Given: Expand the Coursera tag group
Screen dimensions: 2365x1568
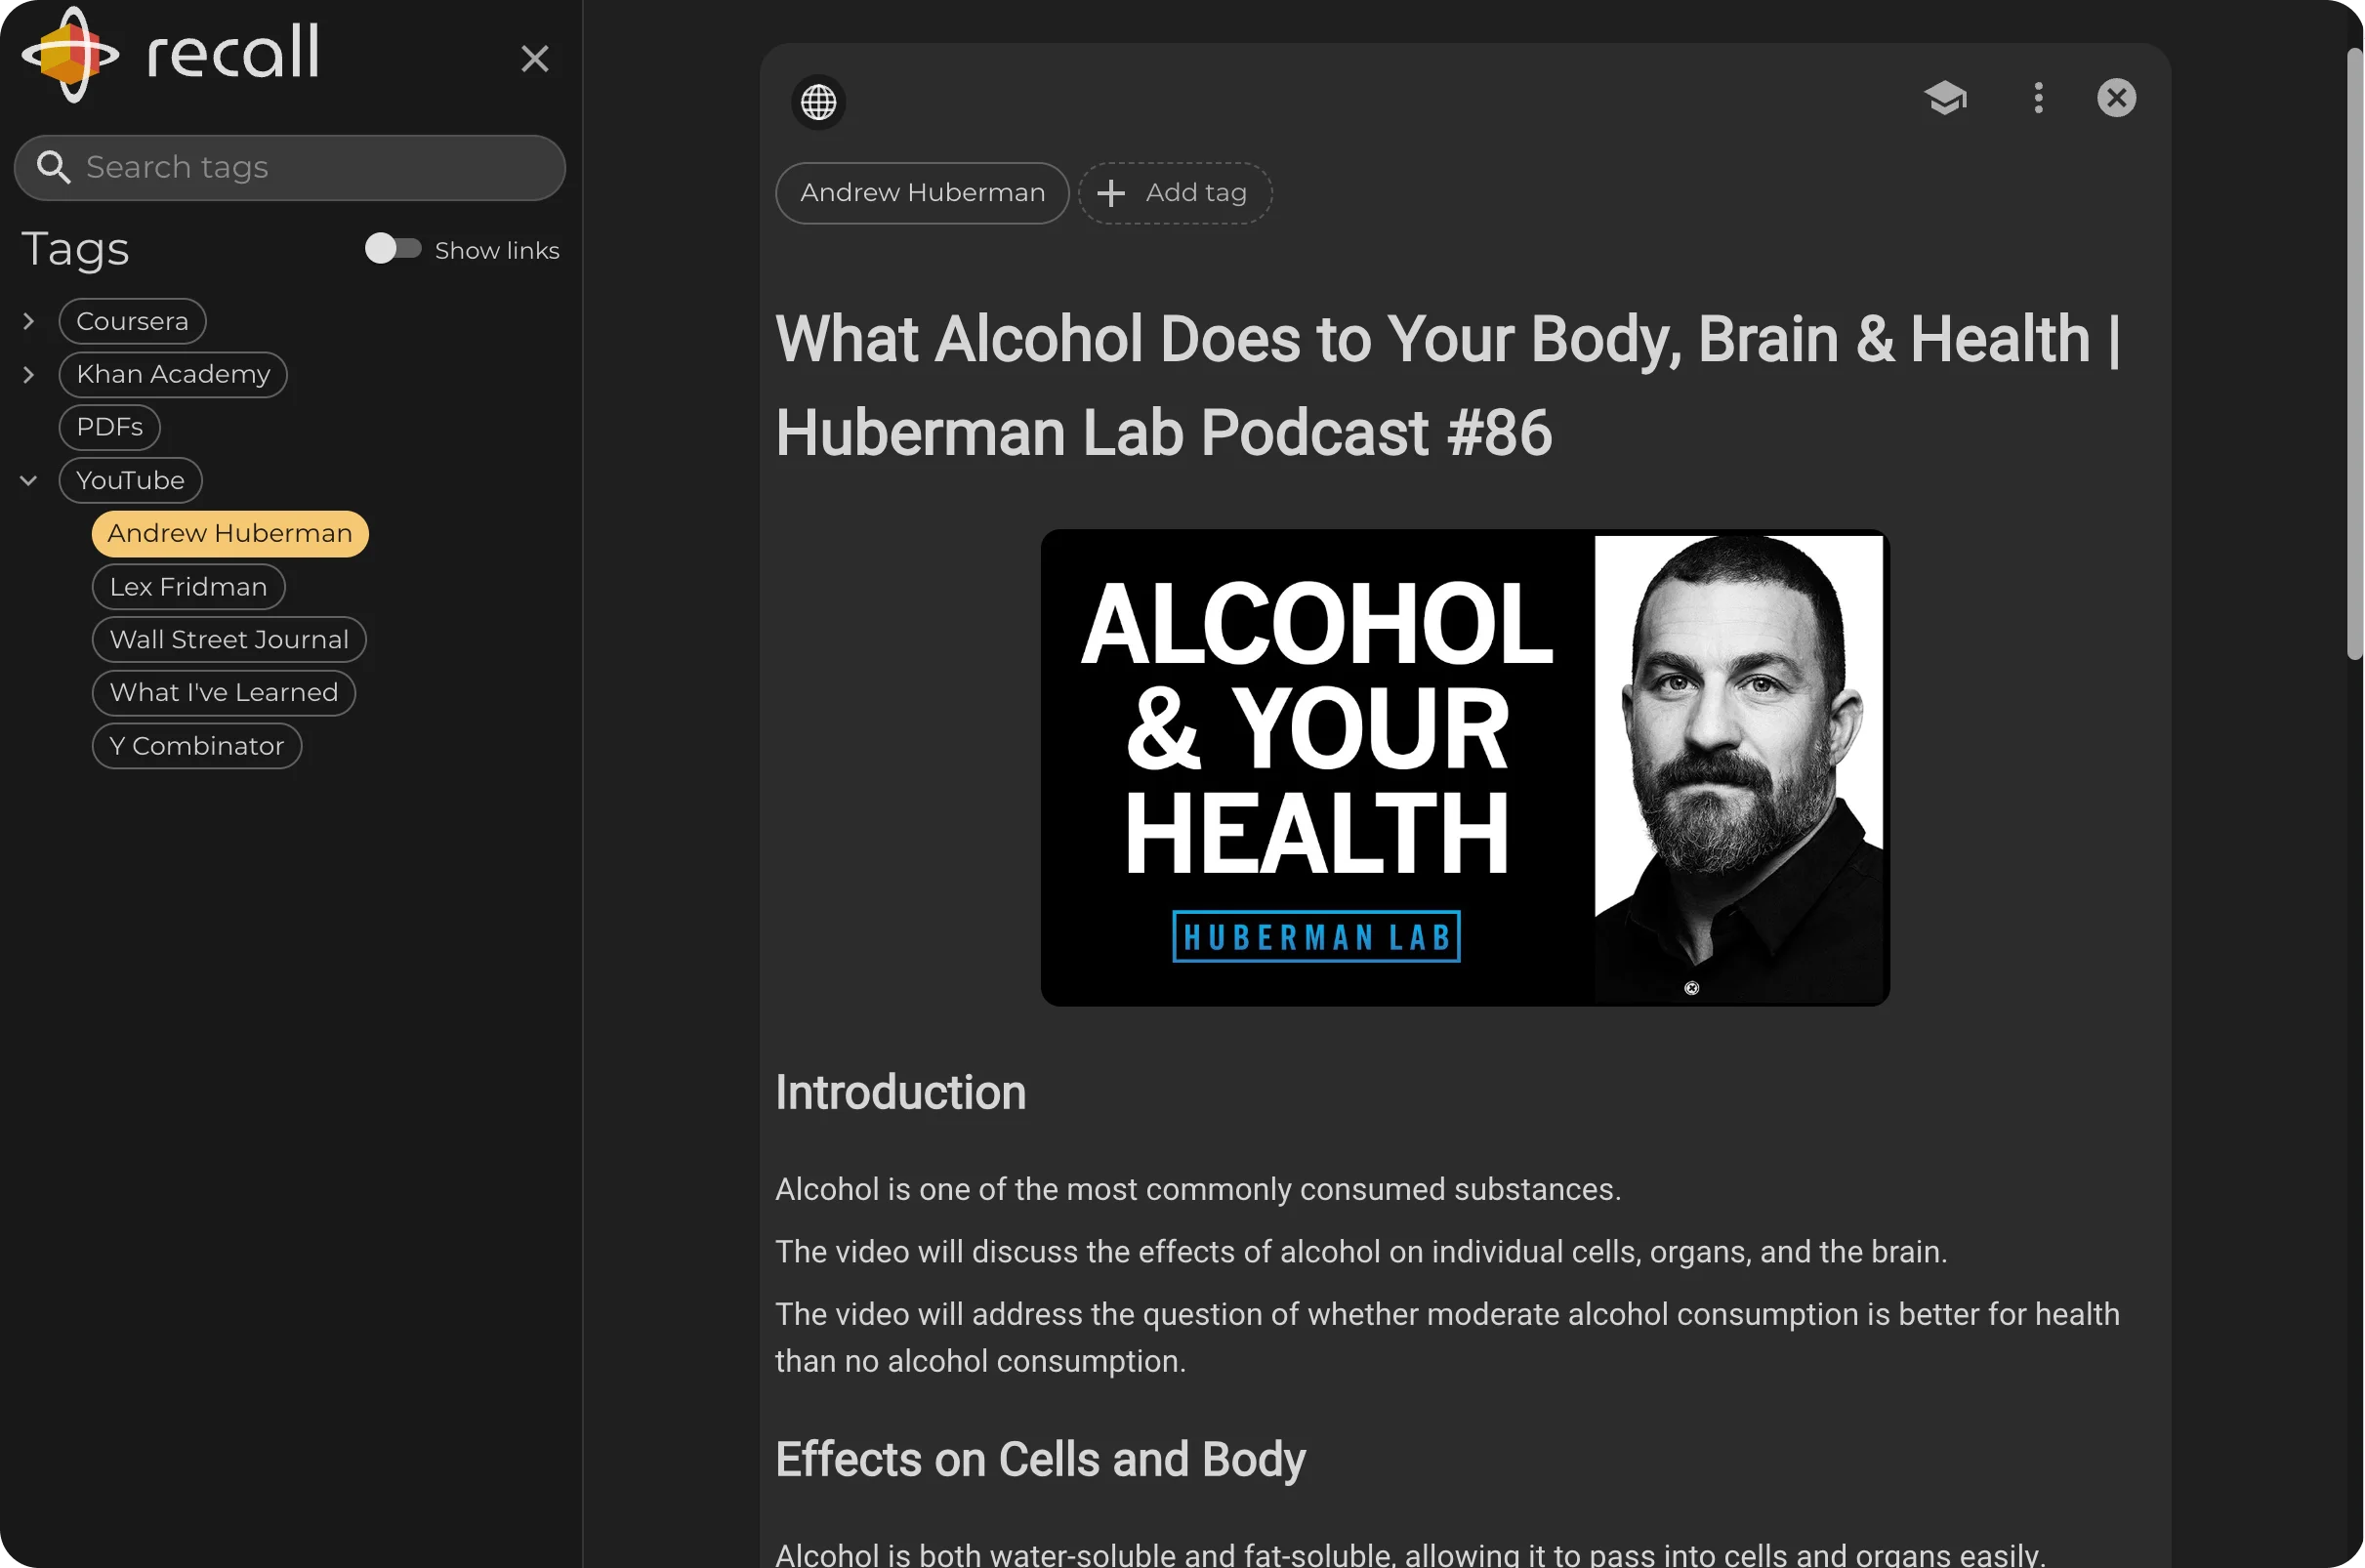Looking at the screenshot, I should tap(28, 320).
